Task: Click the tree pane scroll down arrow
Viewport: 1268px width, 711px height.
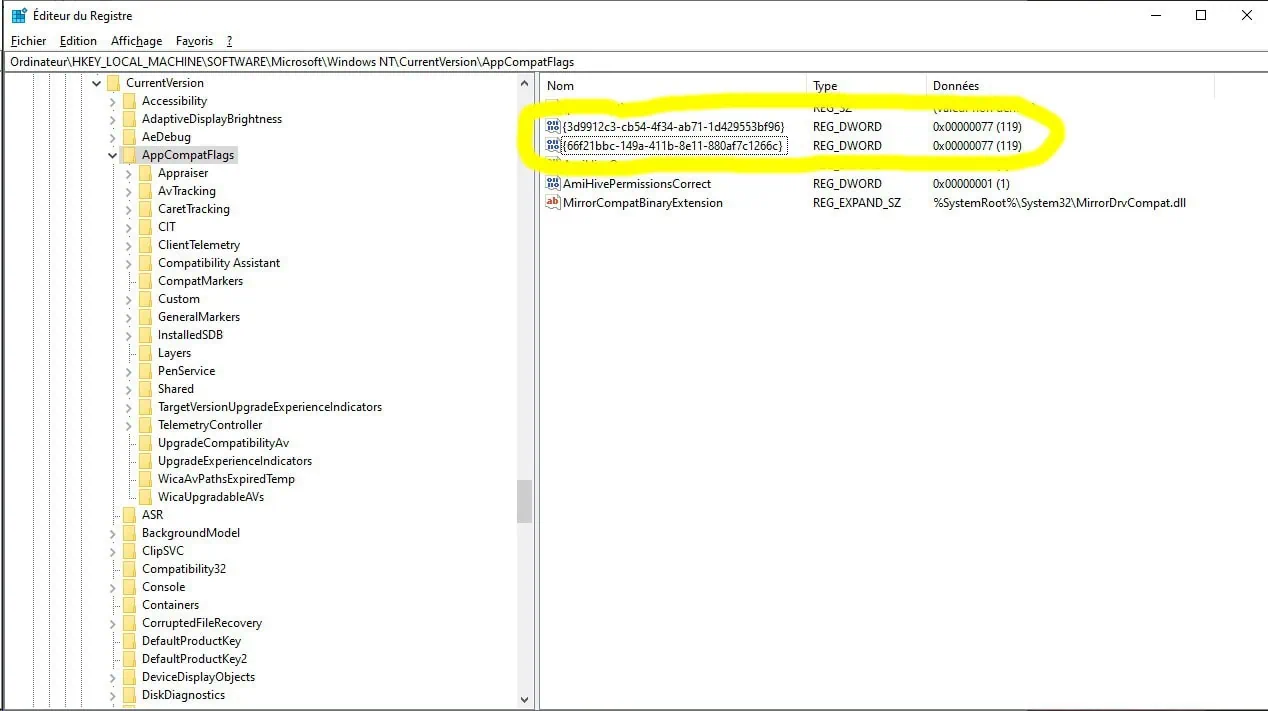Action: pyautogui.click(x=525, y=700)
